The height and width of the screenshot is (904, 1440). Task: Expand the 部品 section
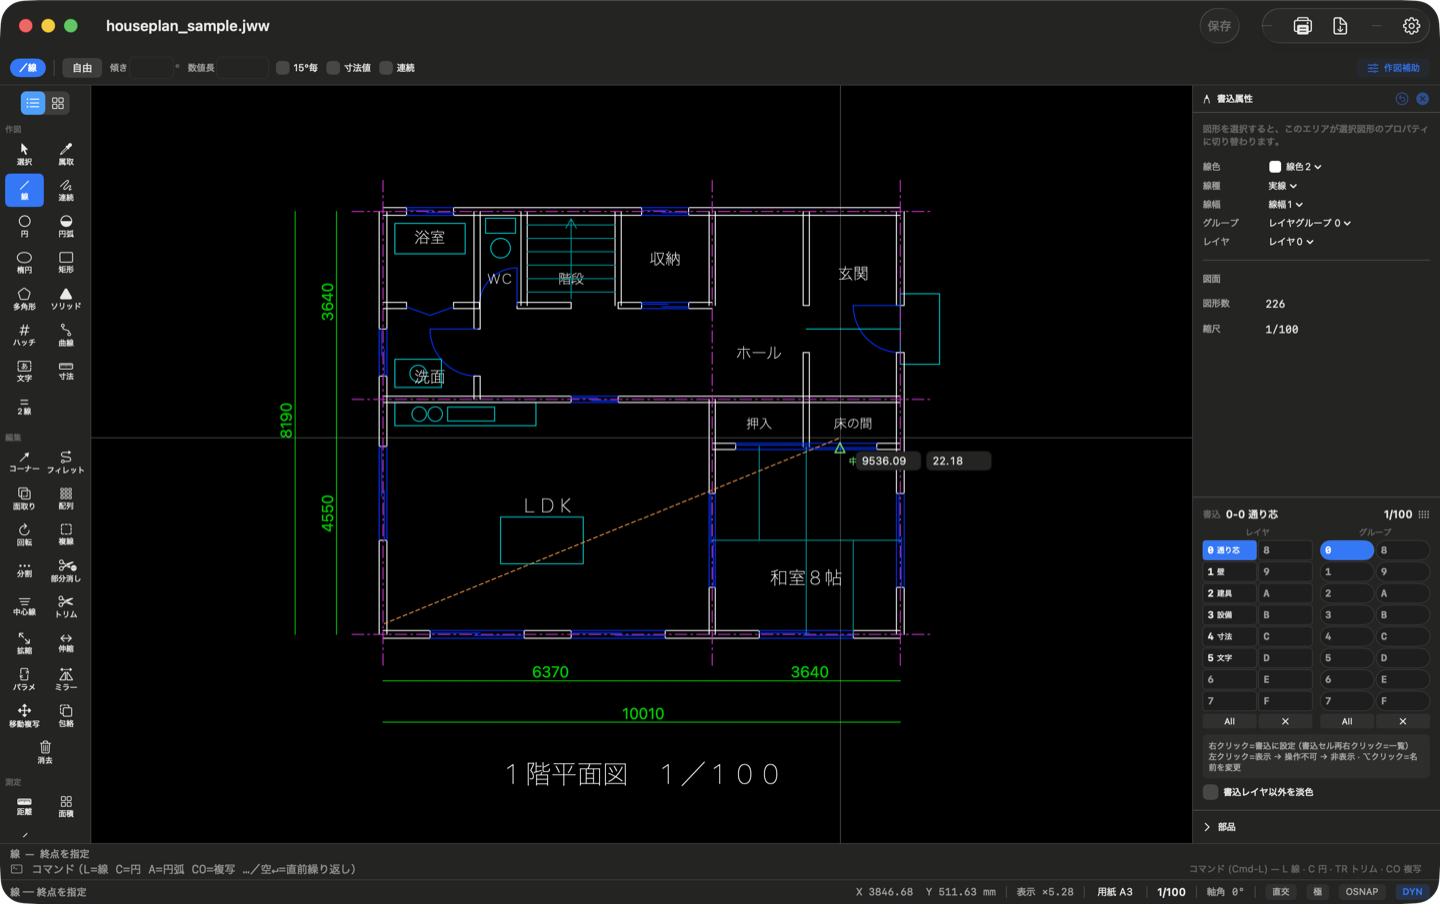pos(1219,827)
